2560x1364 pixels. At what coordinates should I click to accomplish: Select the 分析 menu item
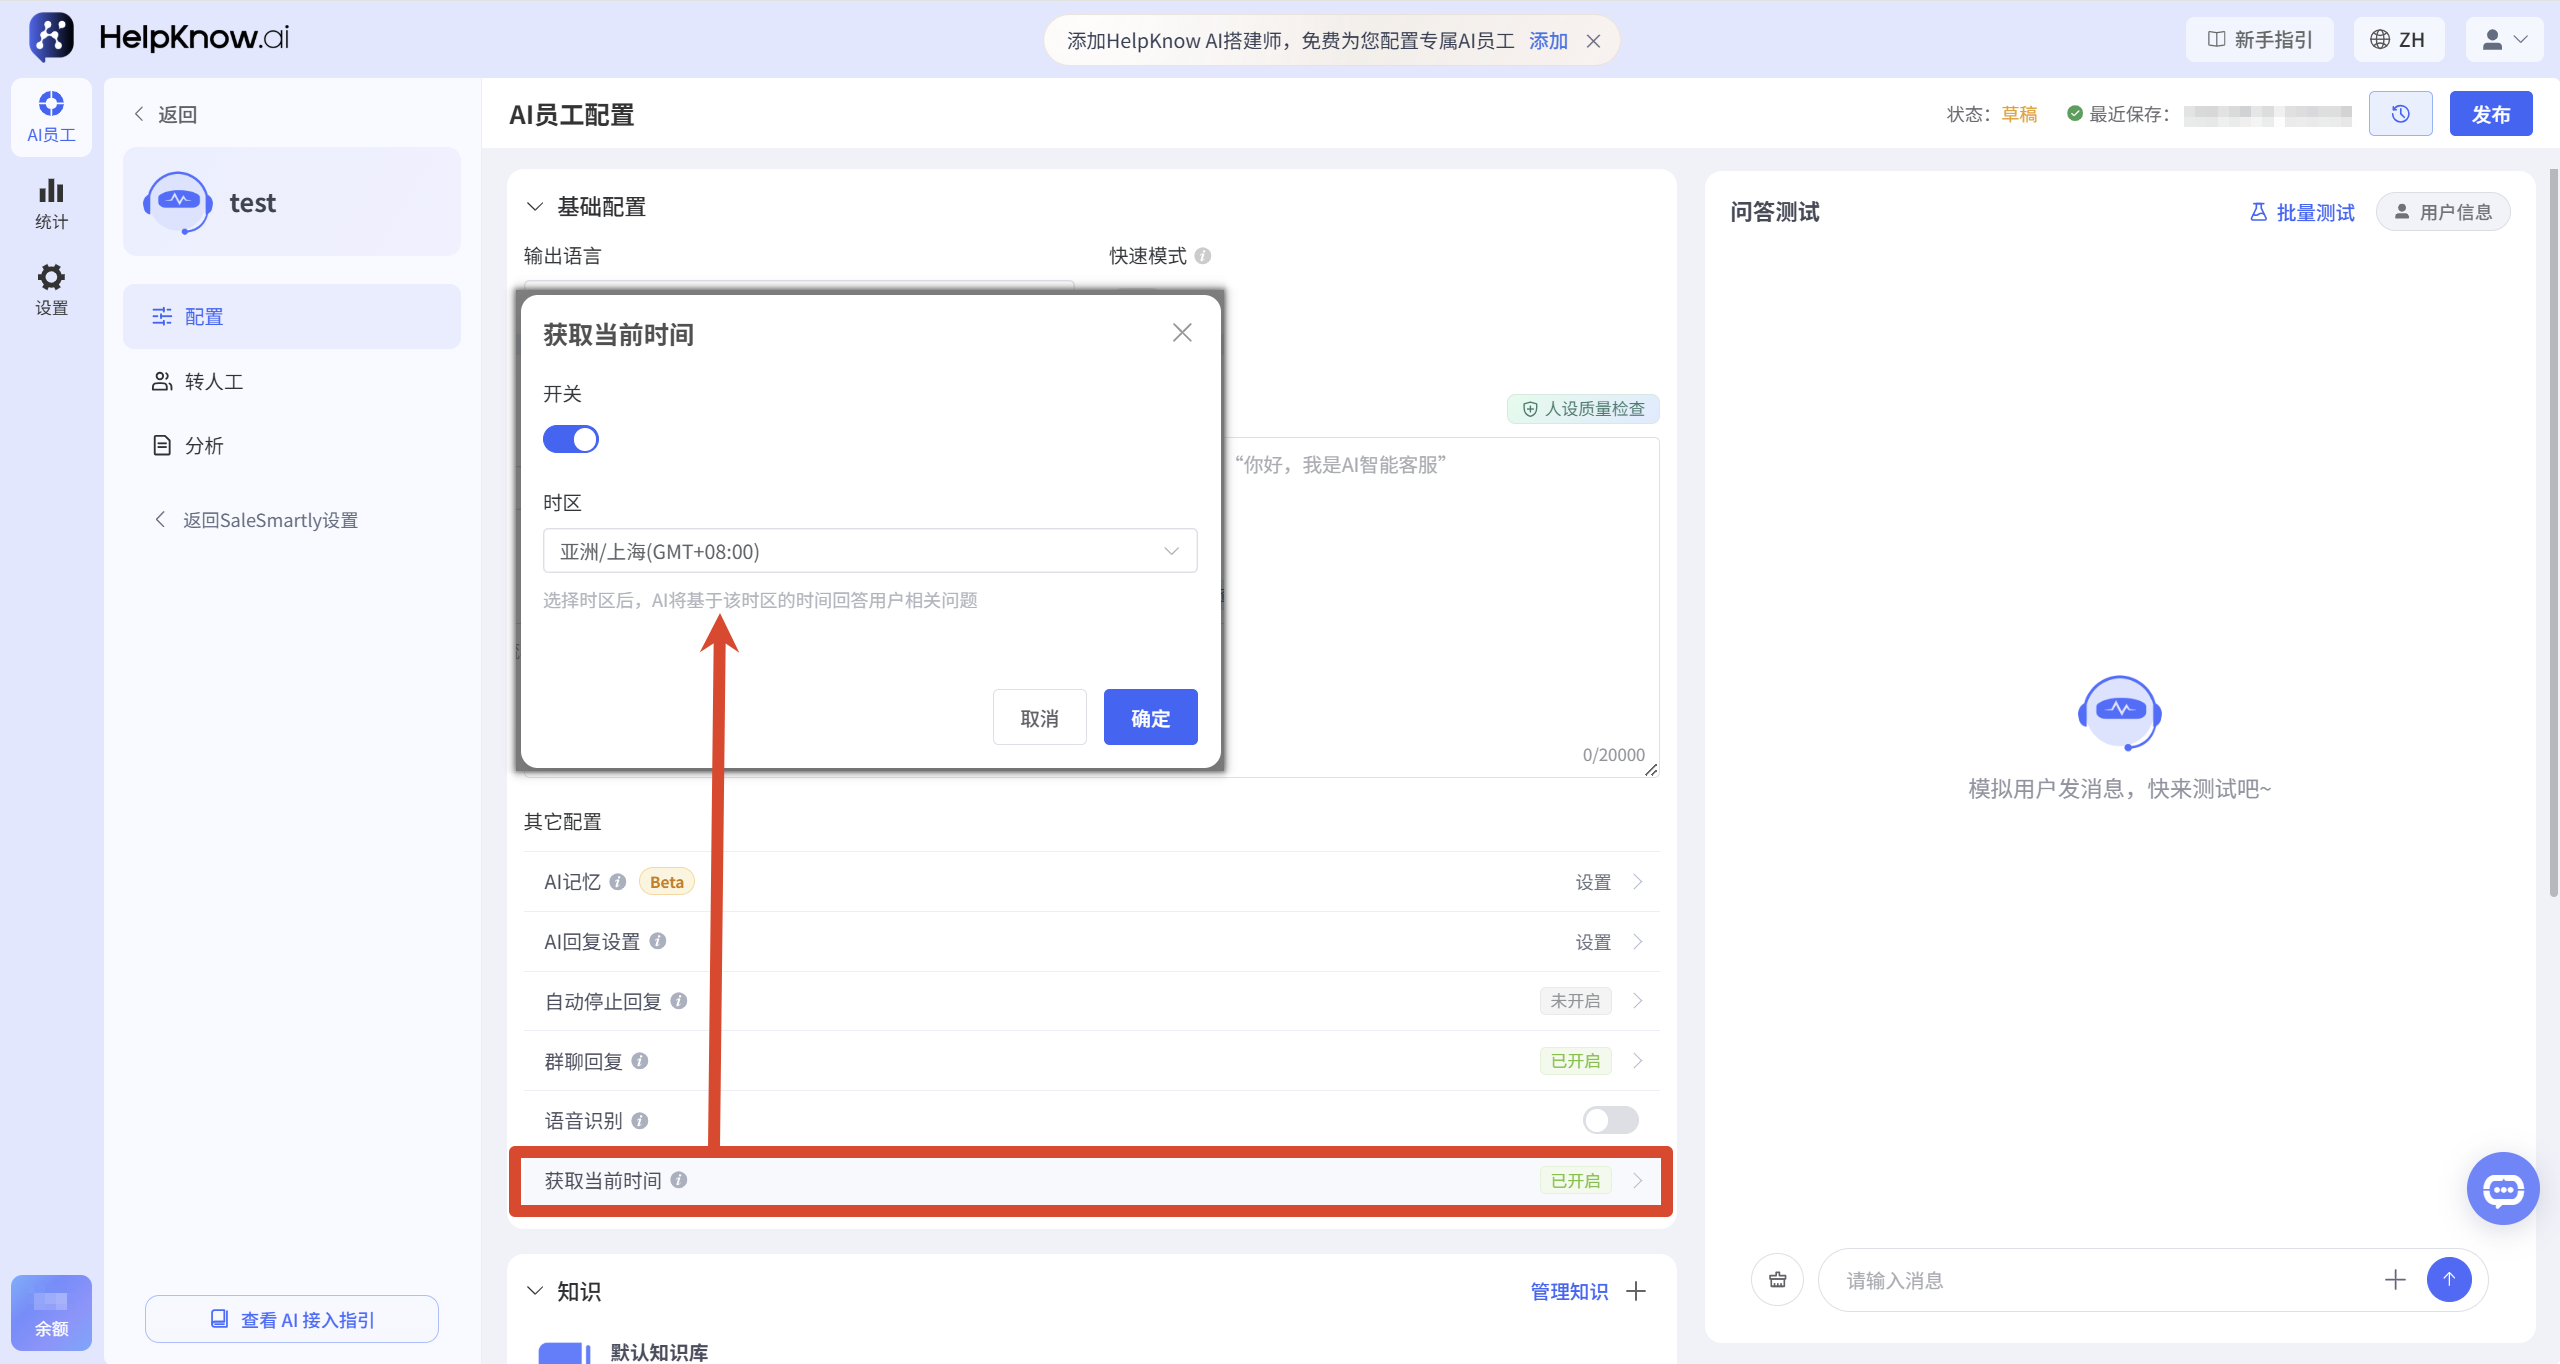pyautogui.click(x=292, y=445)
